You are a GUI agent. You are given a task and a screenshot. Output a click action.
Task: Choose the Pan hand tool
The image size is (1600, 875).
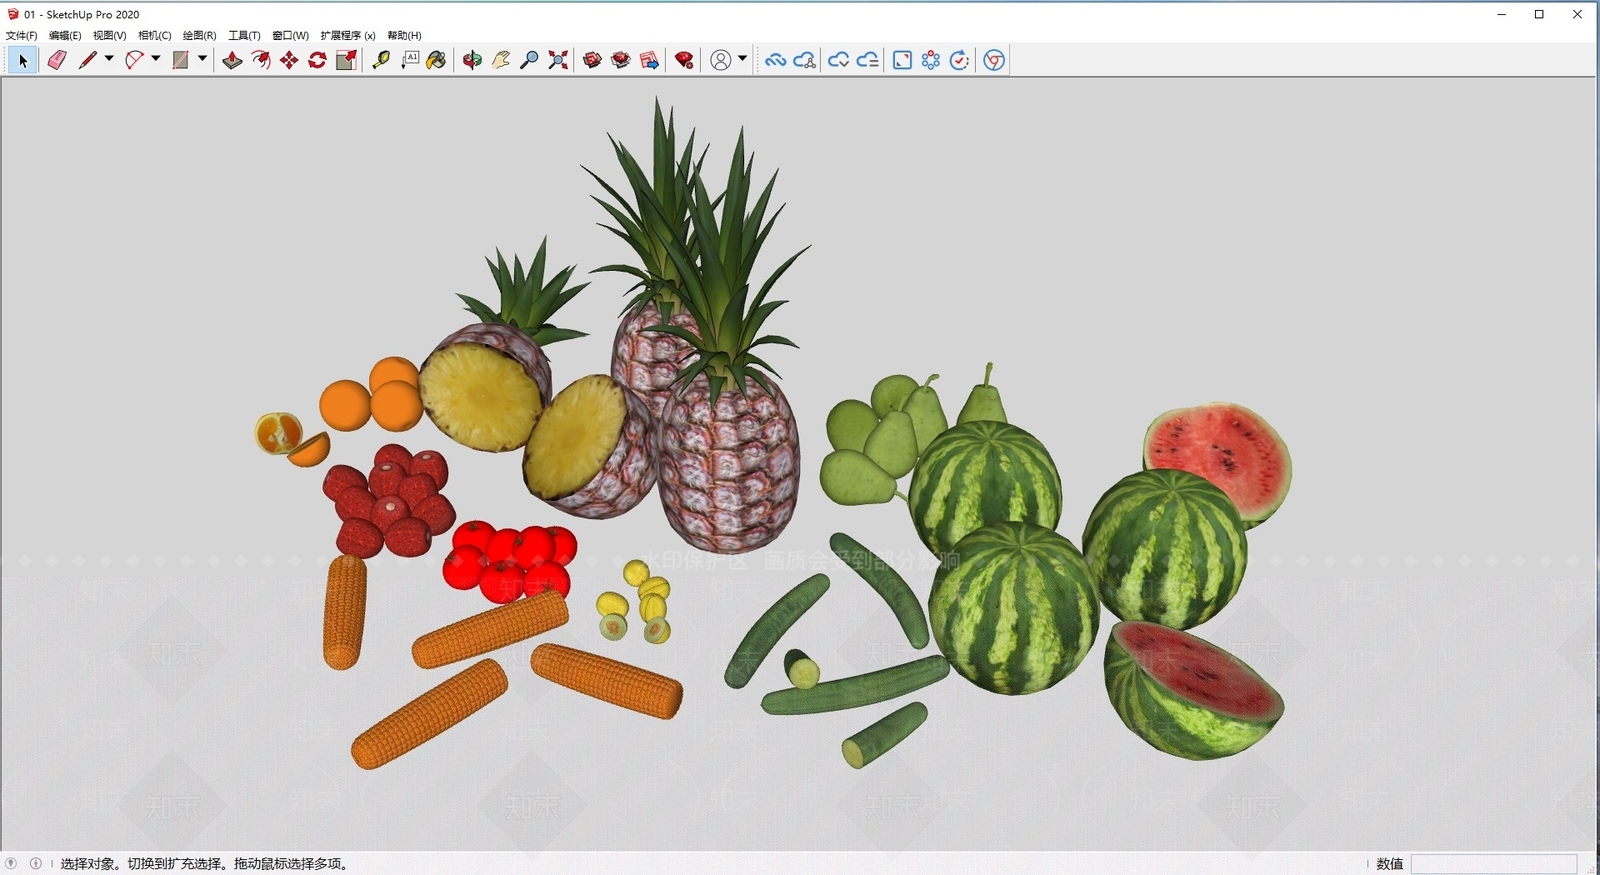[x=501, y=60]
